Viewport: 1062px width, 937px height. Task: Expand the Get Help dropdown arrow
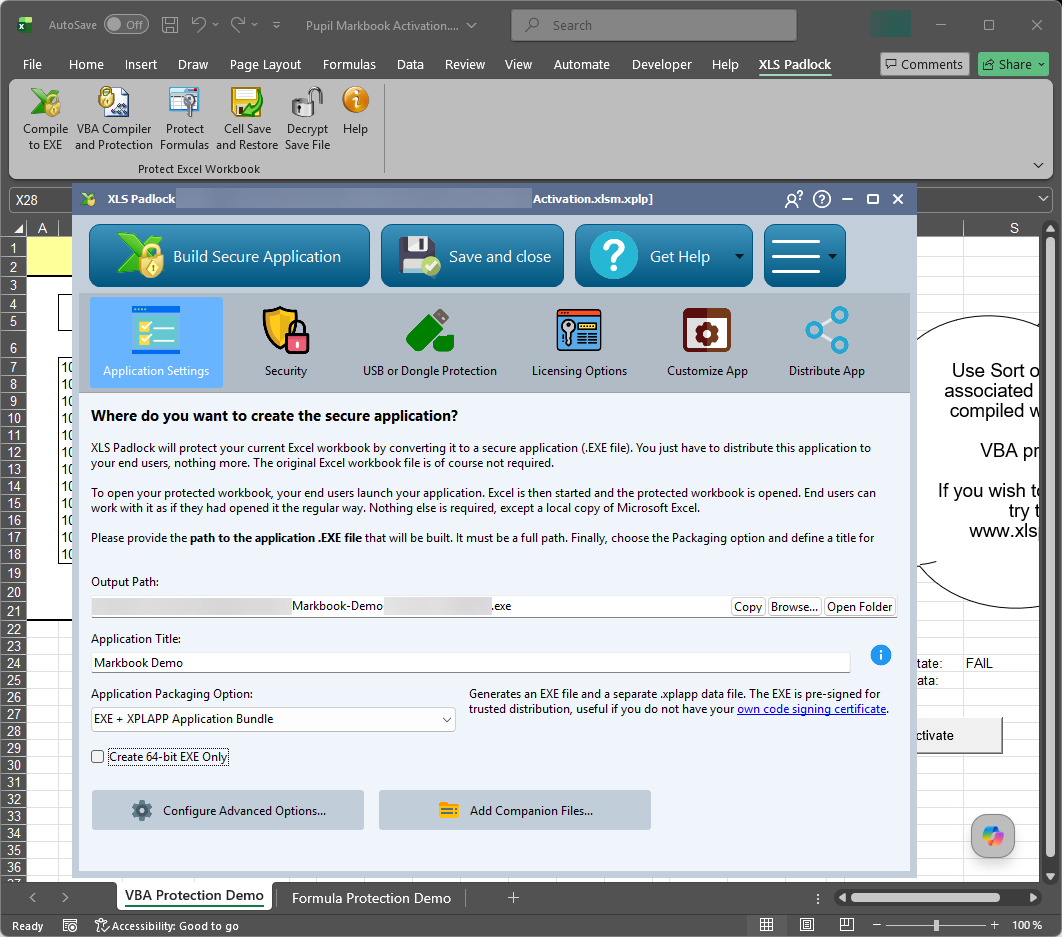(739, 256)
